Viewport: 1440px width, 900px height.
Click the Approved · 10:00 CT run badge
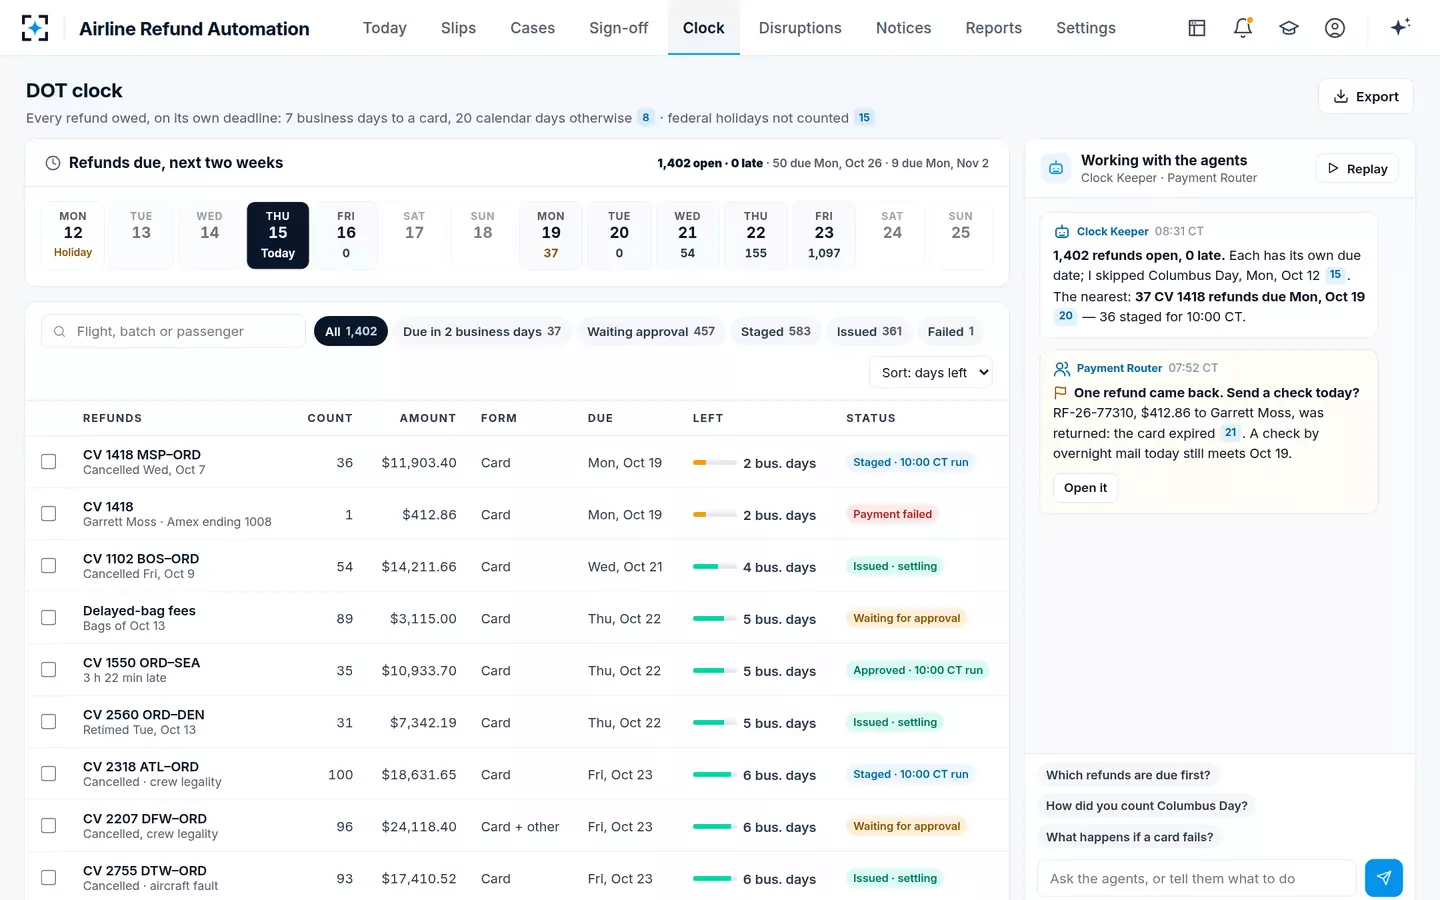click(918, 670)
